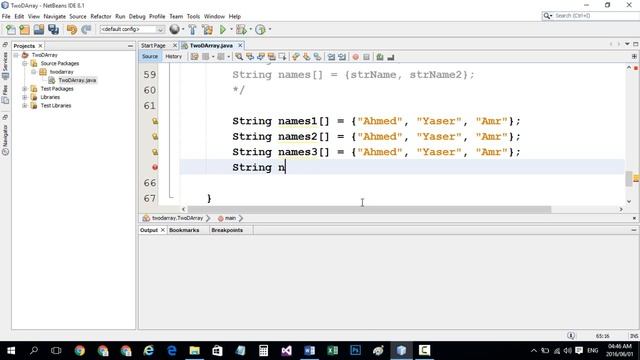Click the New File toolbar icon
640x360 pixels.
pyautogui.click(x=11, y=29)
